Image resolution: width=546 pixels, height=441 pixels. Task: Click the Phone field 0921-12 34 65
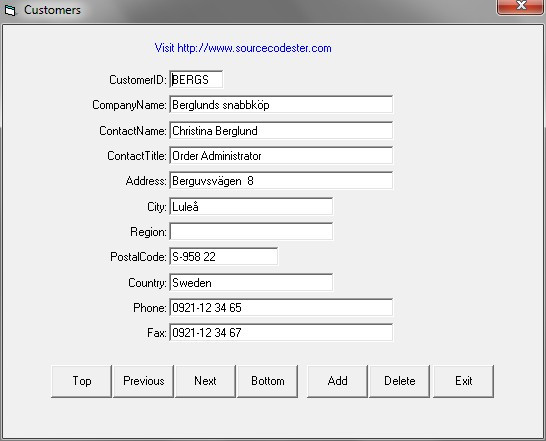tap(281, 308)
